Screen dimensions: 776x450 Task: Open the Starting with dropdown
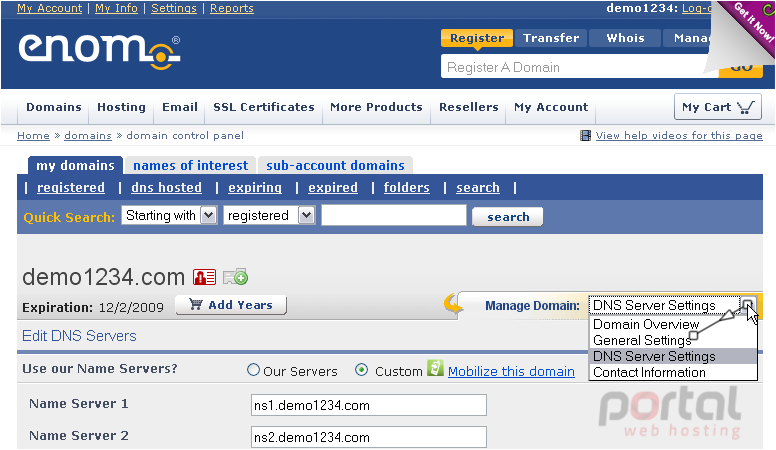click(x=169, y=215)
